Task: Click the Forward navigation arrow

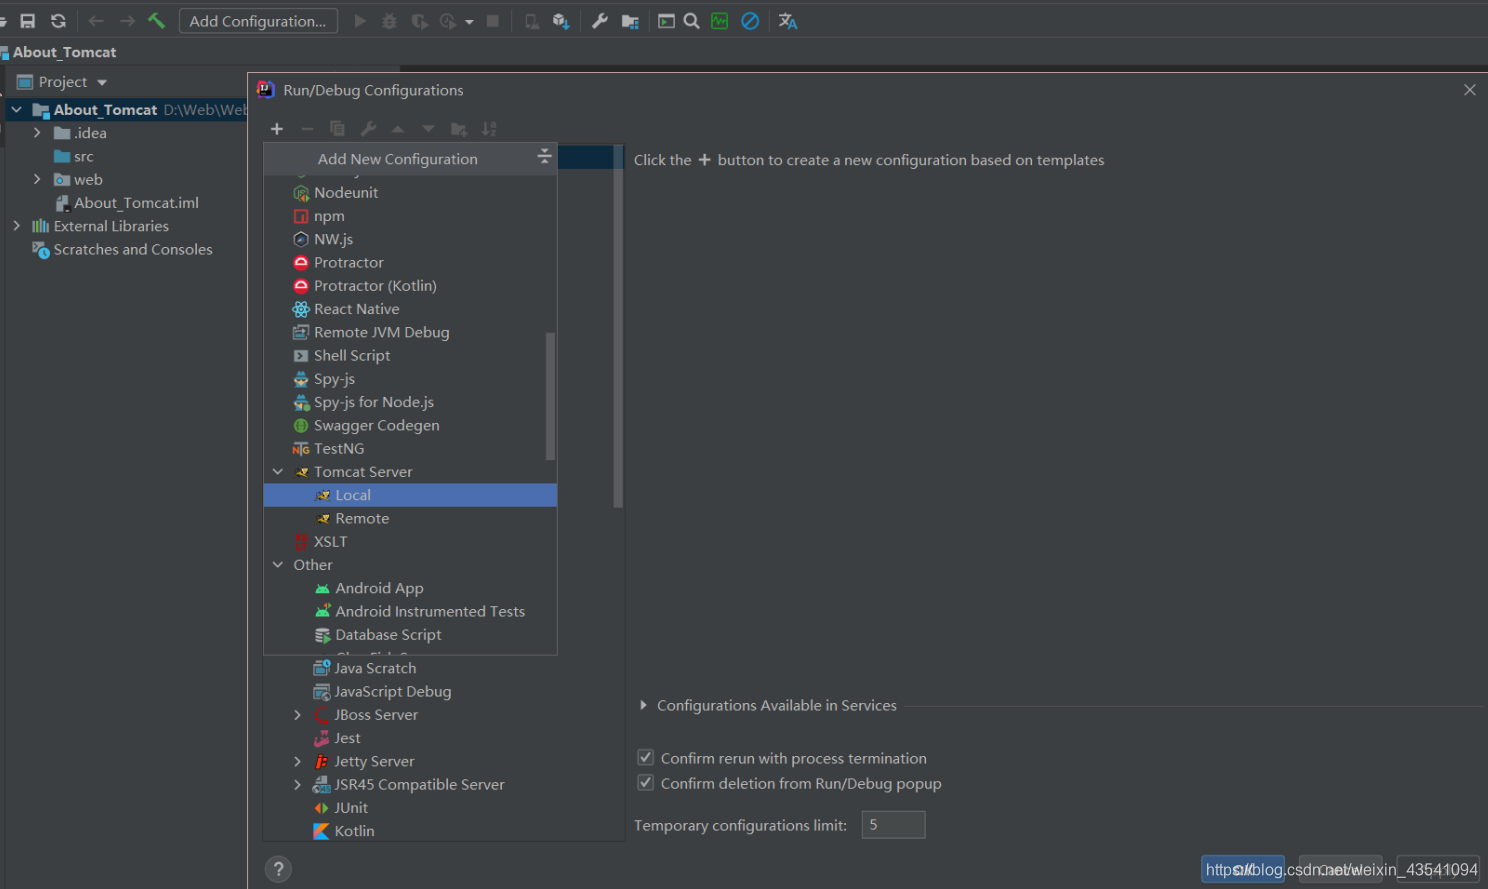Action: coord(127,21)
